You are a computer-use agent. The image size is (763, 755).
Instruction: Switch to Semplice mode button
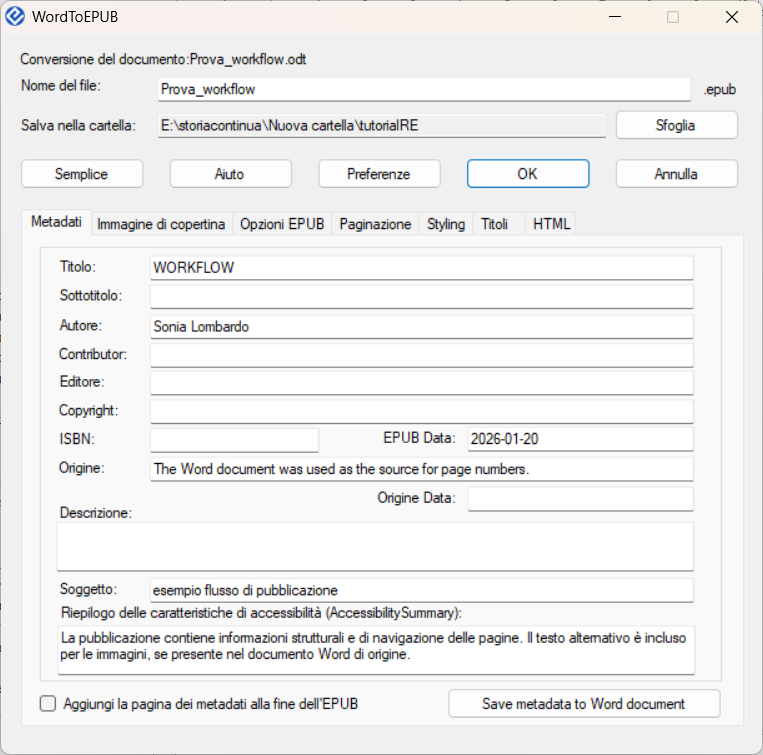(x=82, y=174)
